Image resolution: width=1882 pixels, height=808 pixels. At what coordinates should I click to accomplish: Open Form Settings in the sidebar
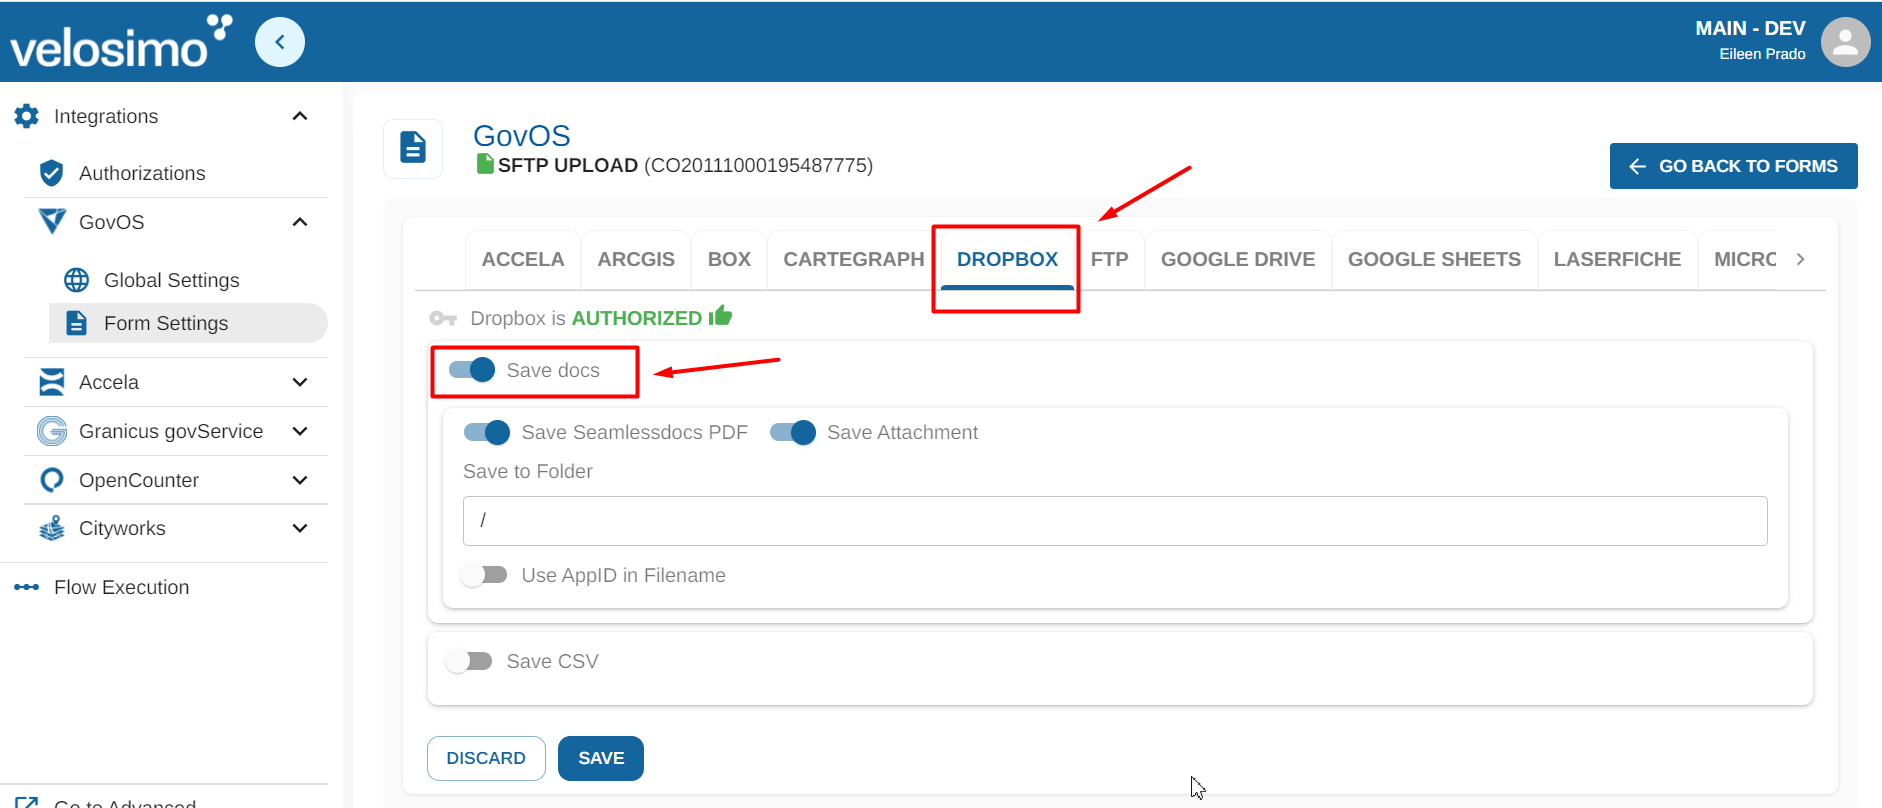pos(188,323)
